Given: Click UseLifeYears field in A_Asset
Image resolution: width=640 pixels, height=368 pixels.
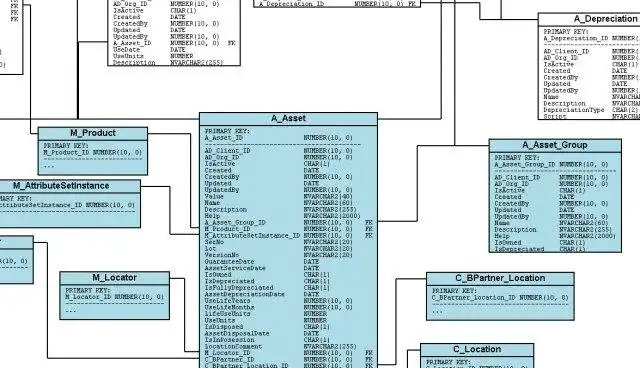Looking at the screenshot, I should [x=279, y=301].
